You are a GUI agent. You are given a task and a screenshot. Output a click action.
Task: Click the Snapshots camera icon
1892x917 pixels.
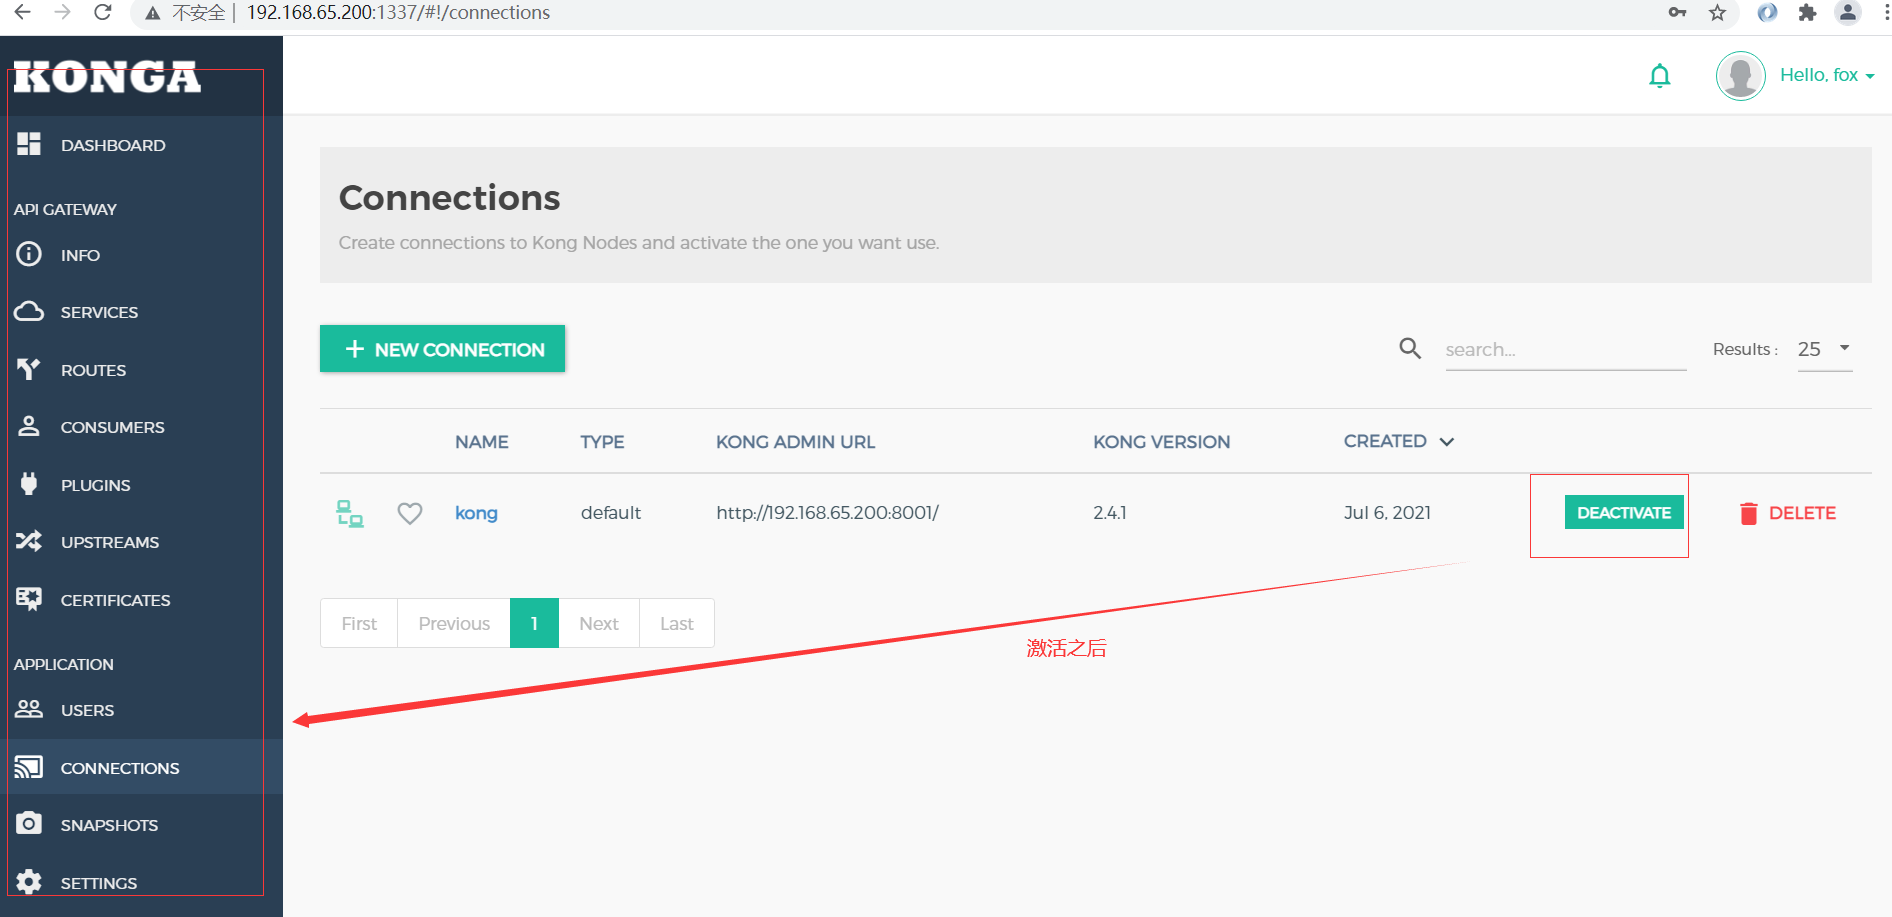(29, 824)
